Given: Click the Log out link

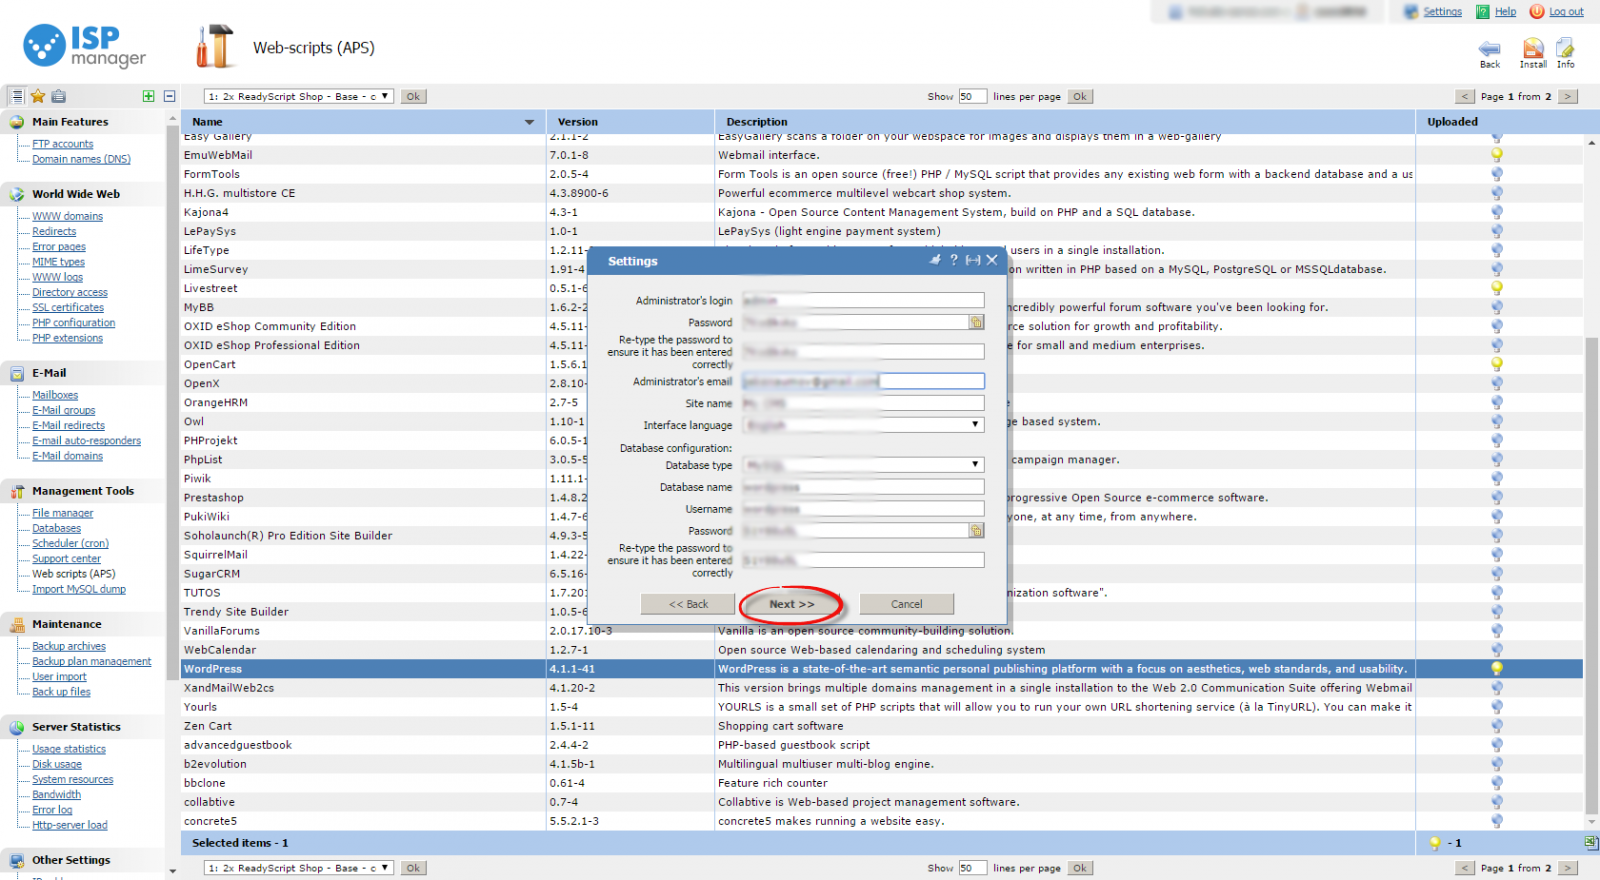Looking at the screenshot, I should point(1566,12).
